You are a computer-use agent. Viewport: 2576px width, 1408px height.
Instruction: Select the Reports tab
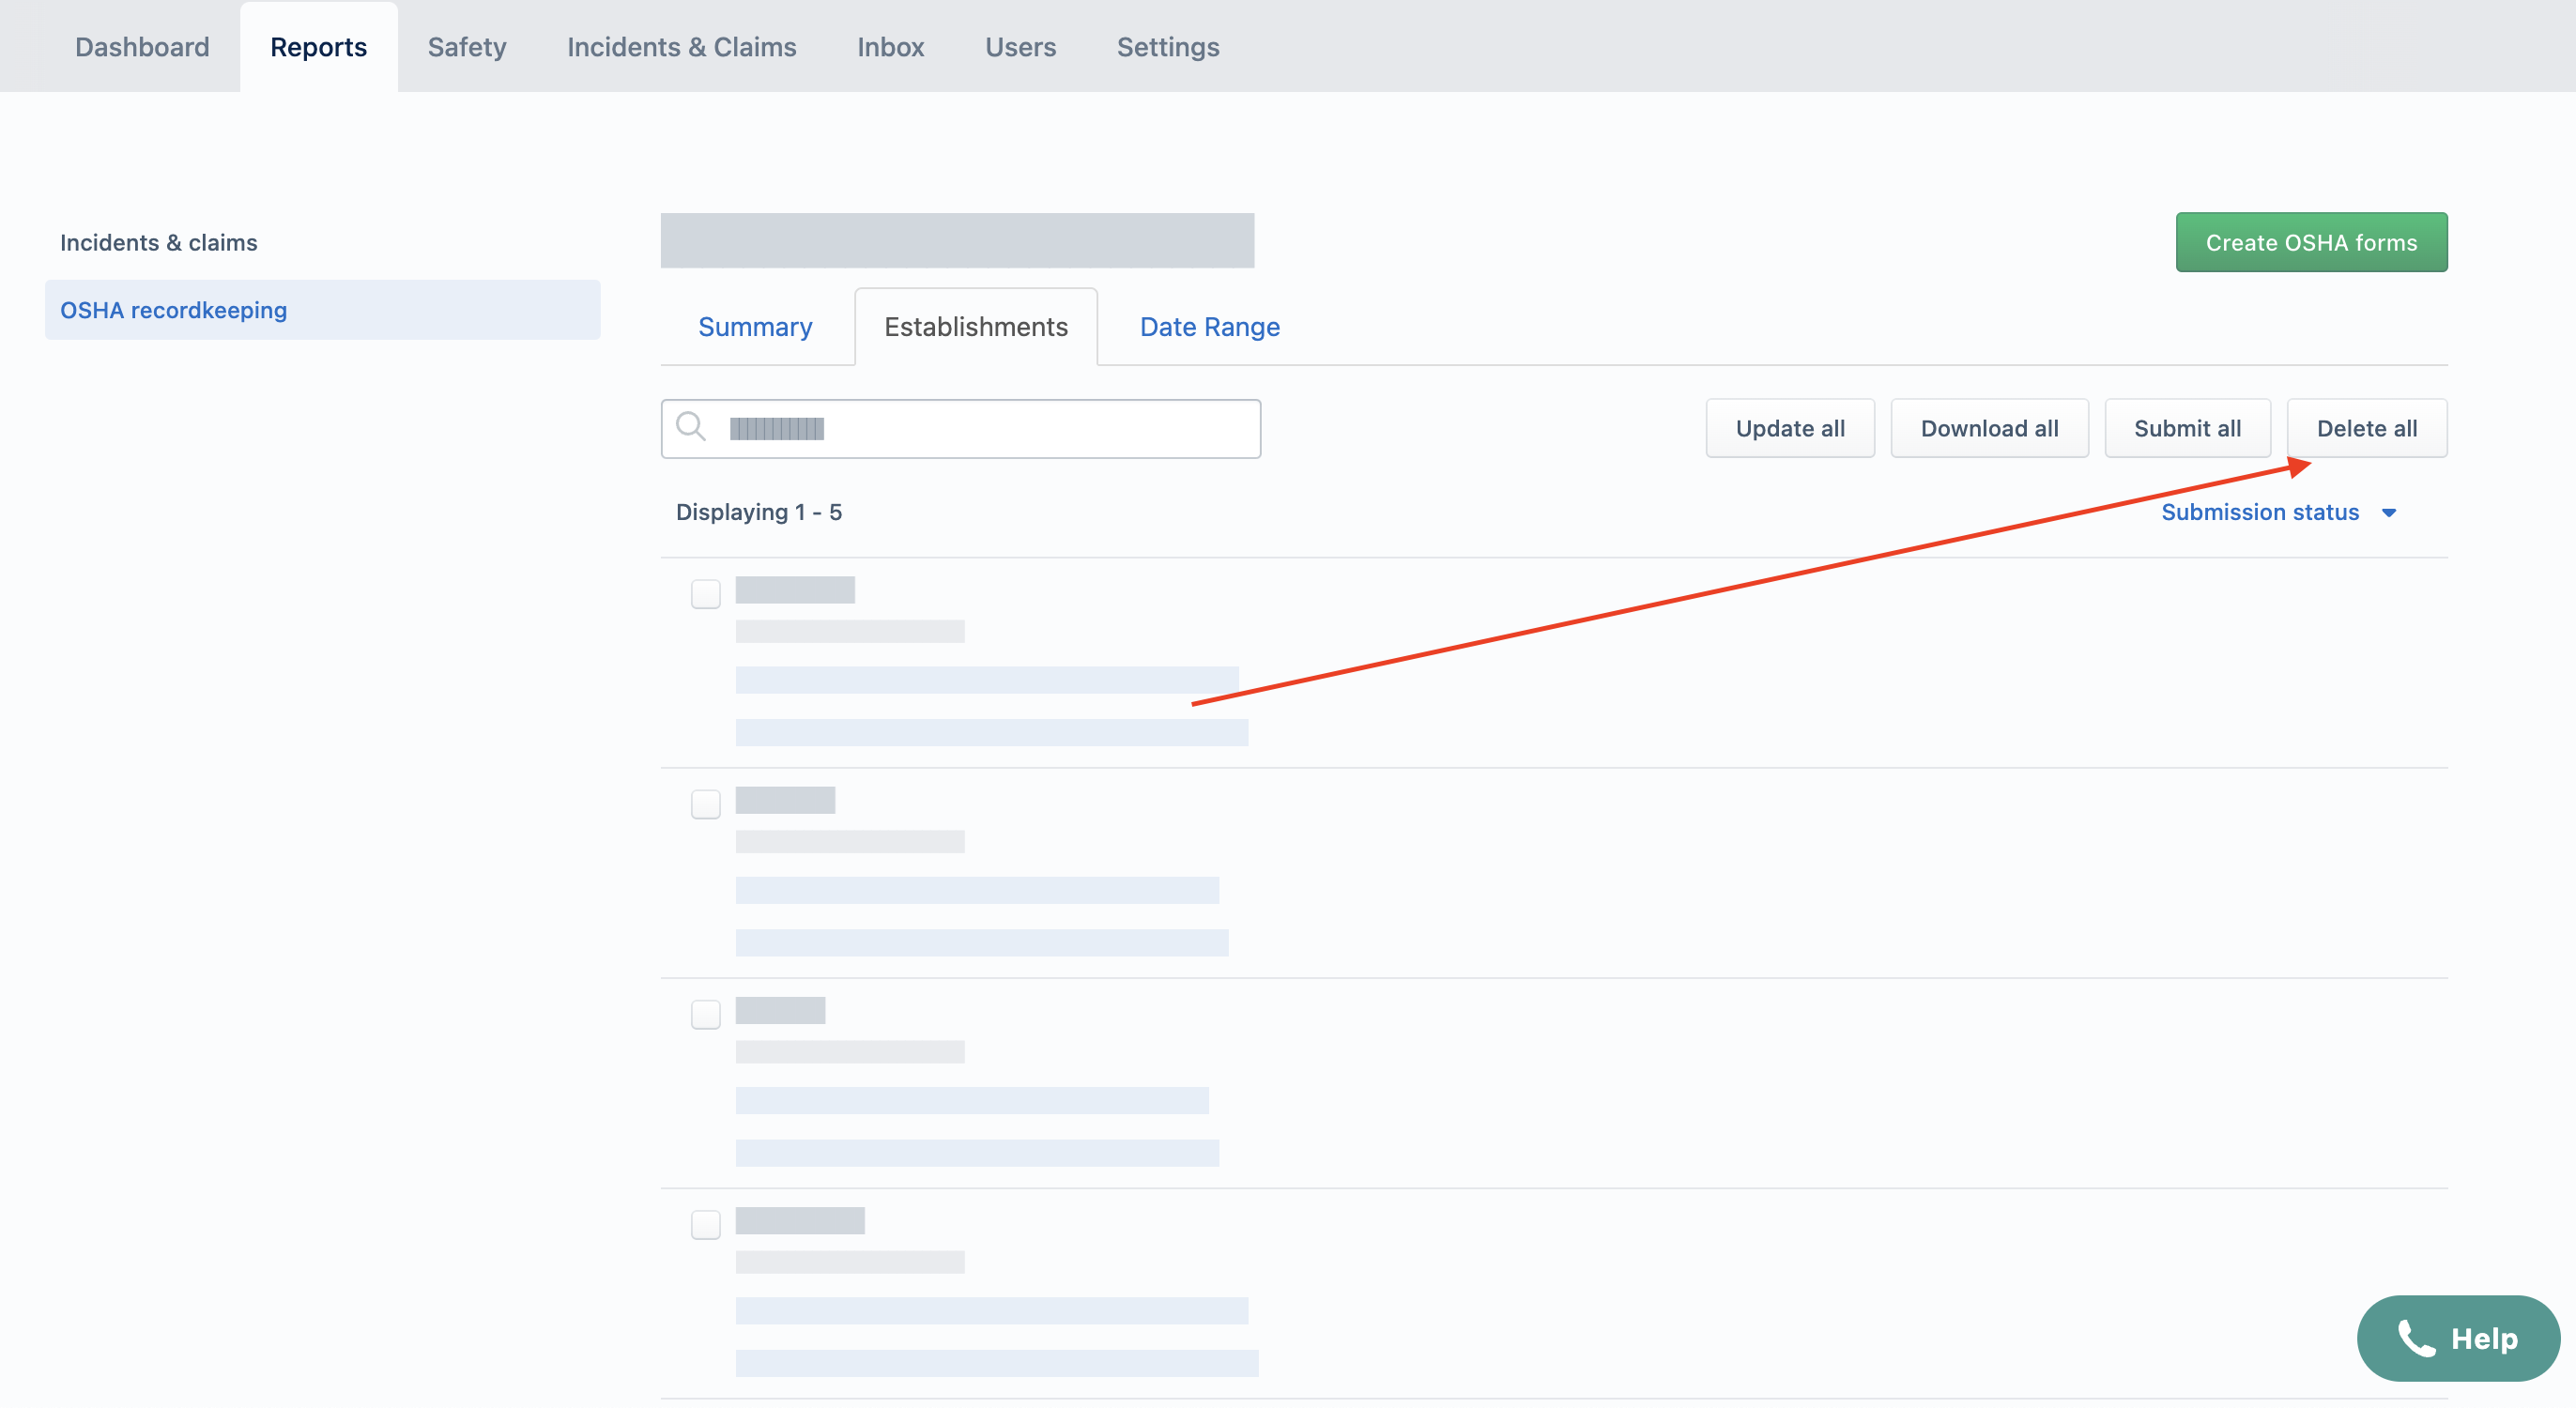point(318,47)
